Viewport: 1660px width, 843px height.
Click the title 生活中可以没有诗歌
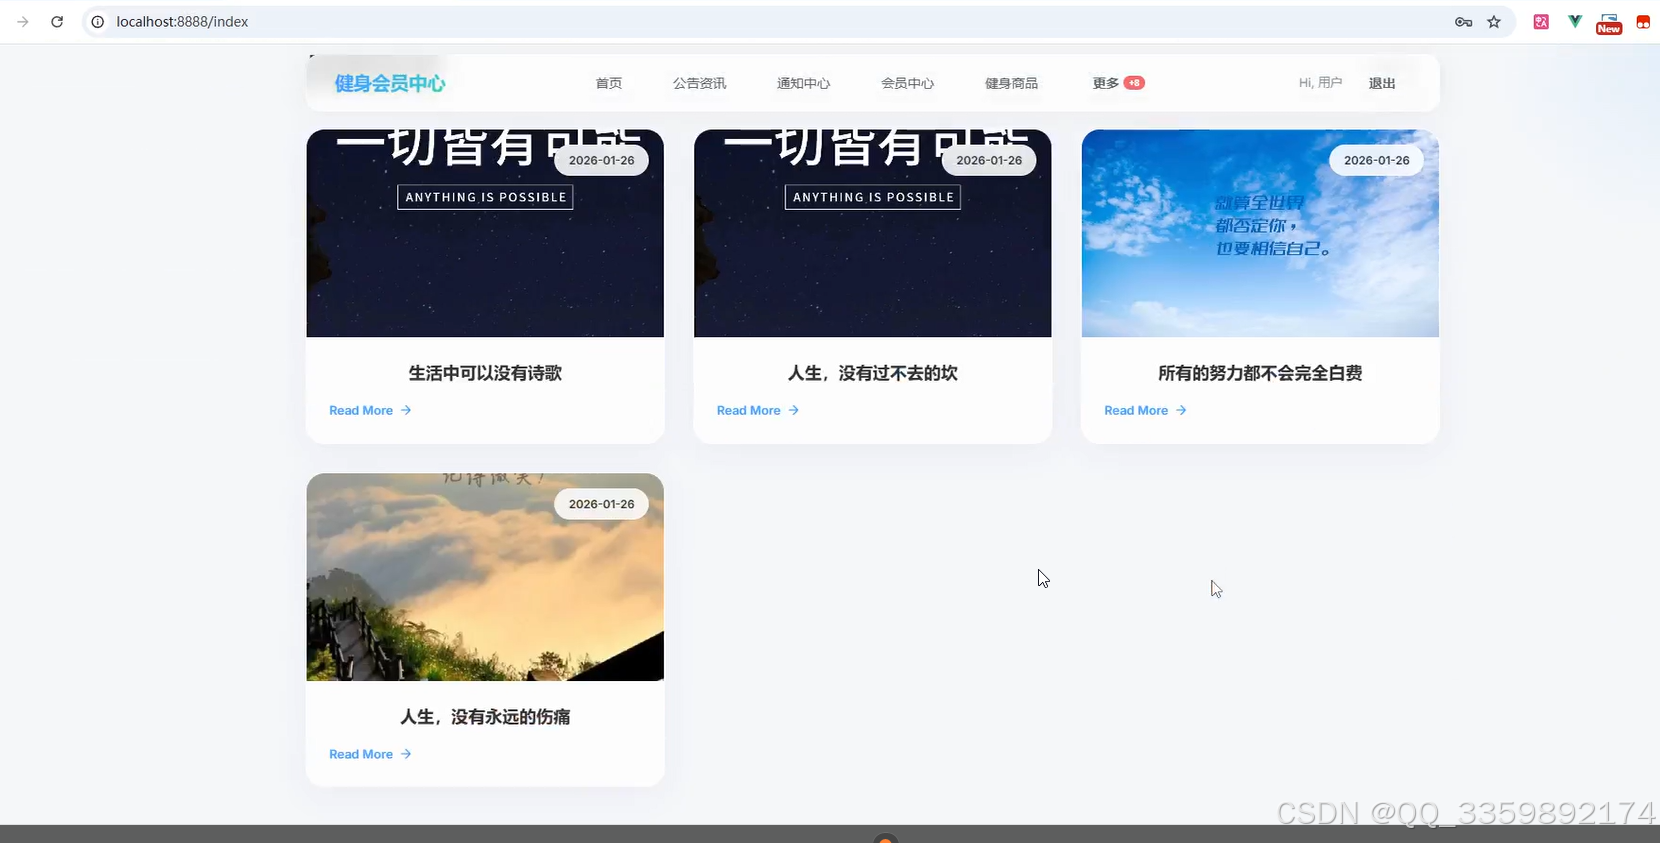[485, 373]
